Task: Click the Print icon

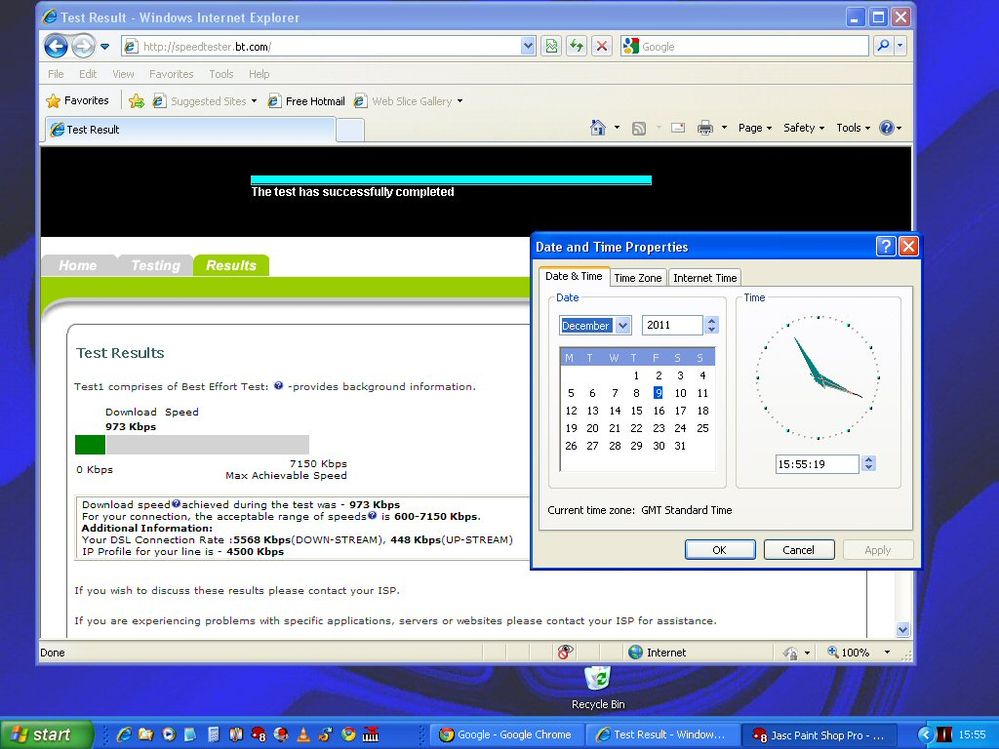Action: click(705, 128)
